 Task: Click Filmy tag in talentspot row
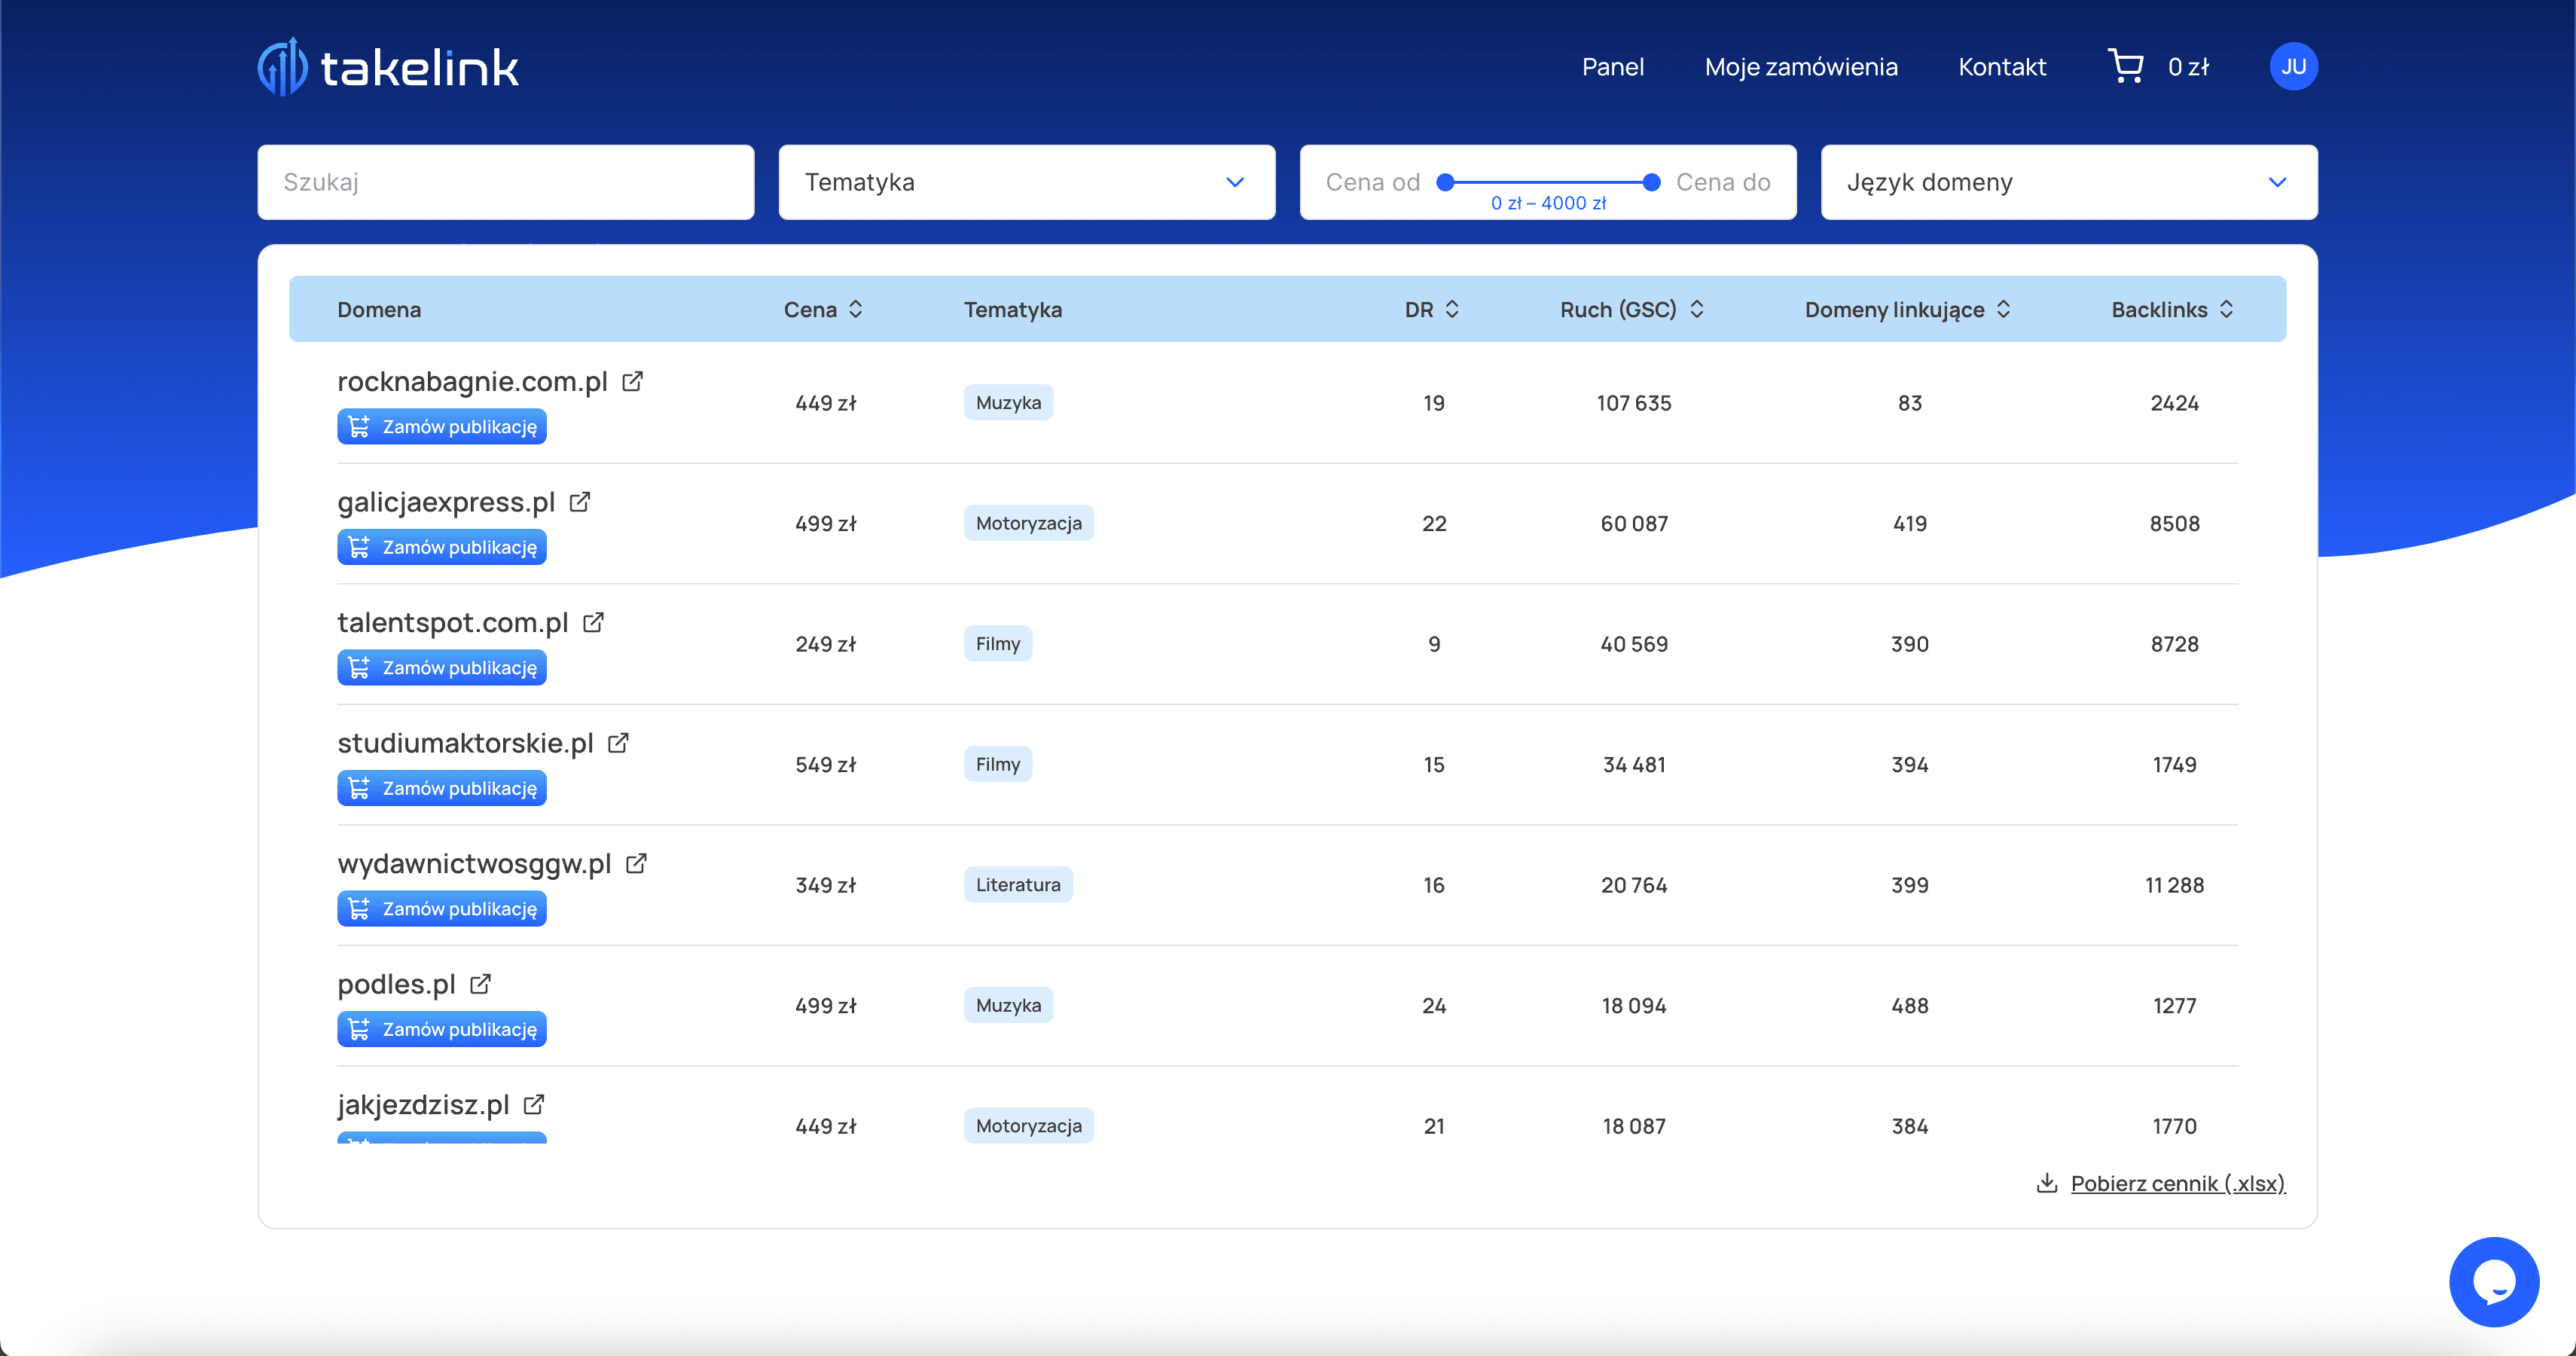998,644
